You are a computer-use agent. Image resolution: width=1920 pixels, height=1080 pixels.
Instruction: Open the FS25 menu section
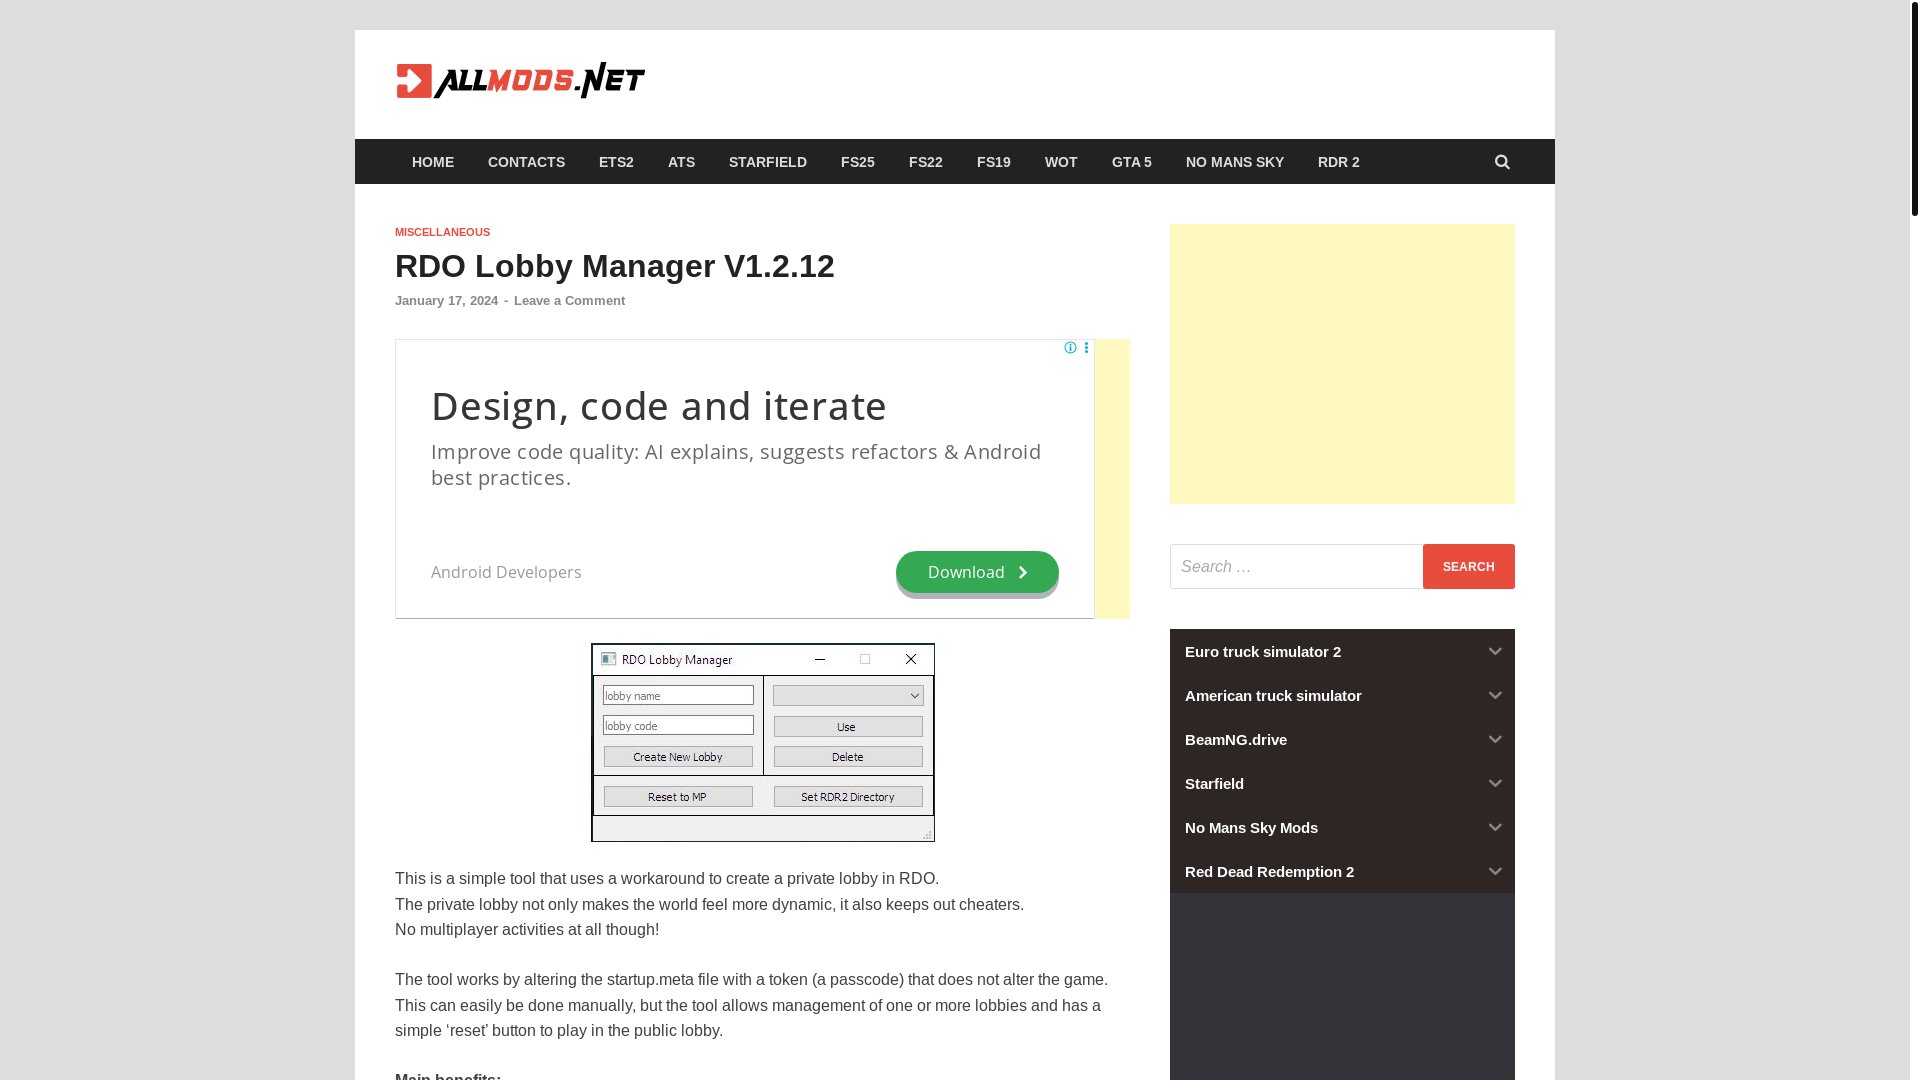pyautogui.click(x=858, y=162)
